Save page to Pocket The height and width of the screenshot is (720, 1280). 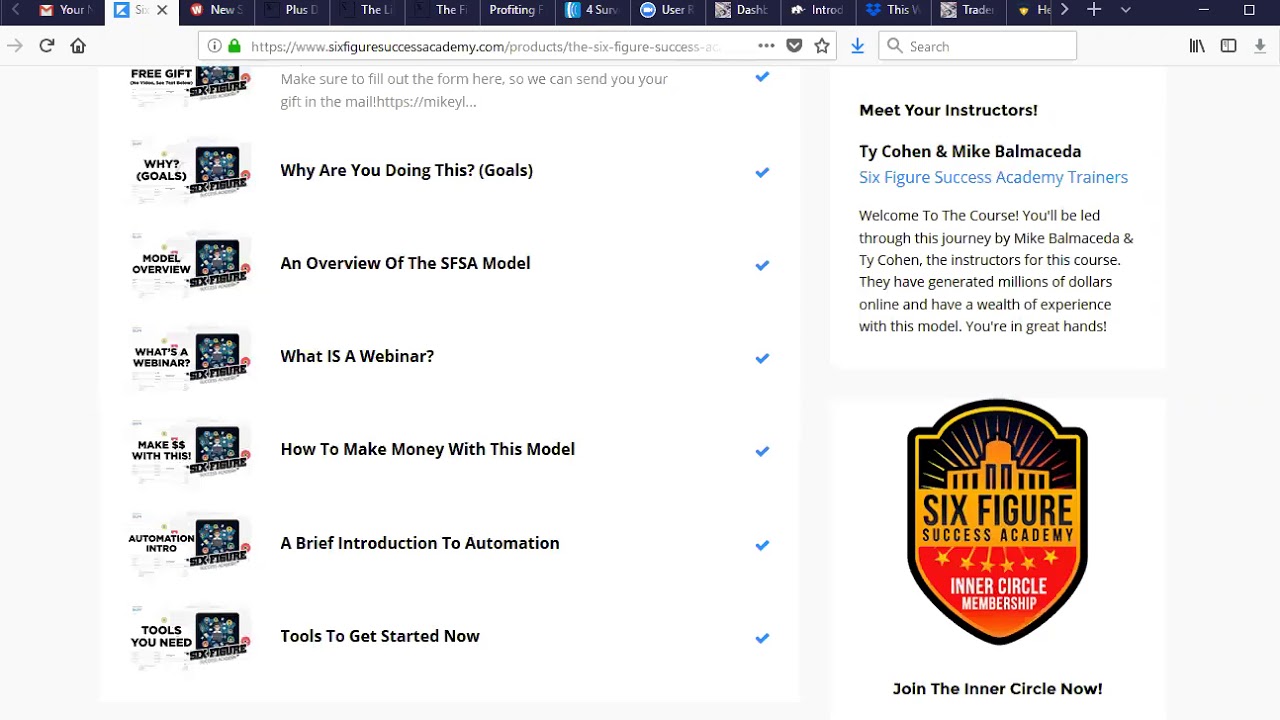point(794,46)
